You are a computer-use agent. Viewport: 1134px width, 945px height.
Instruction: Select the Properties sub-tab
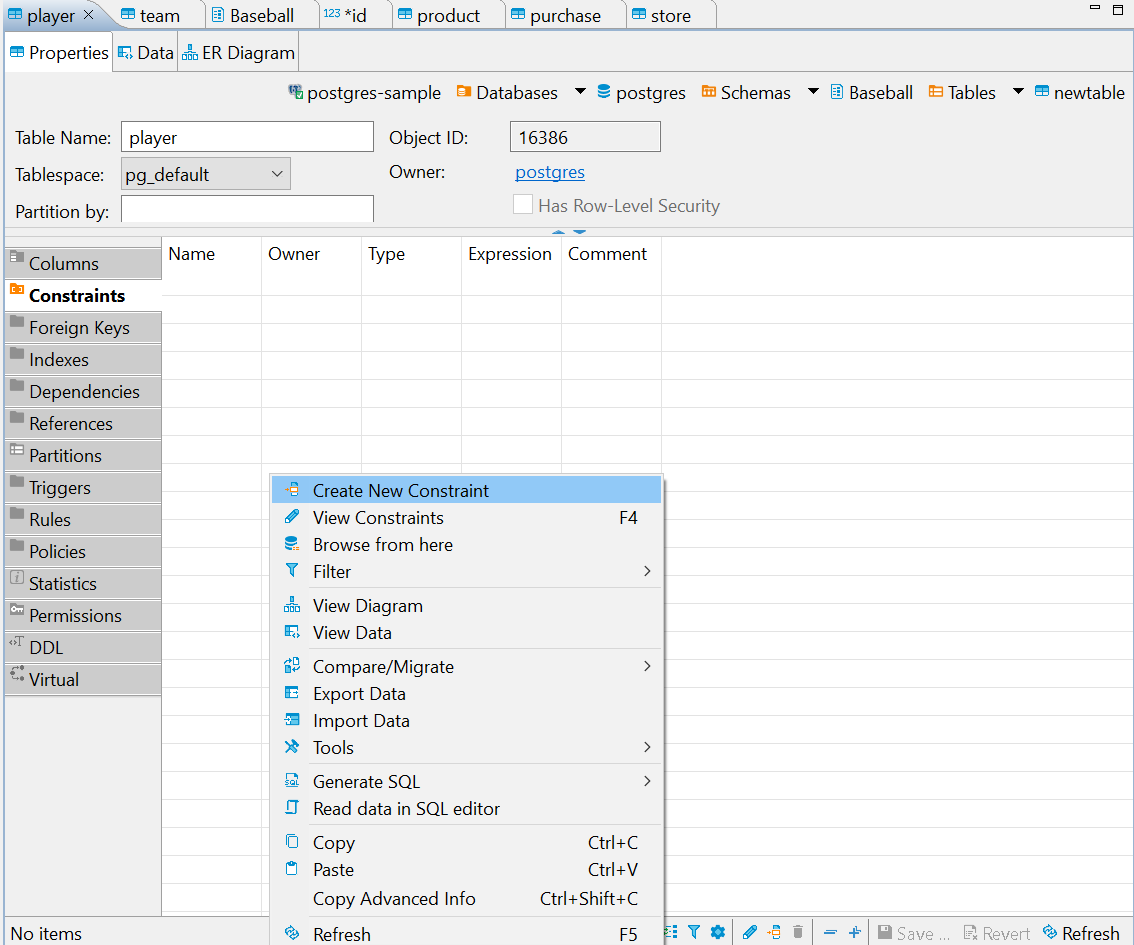[59, 53]
